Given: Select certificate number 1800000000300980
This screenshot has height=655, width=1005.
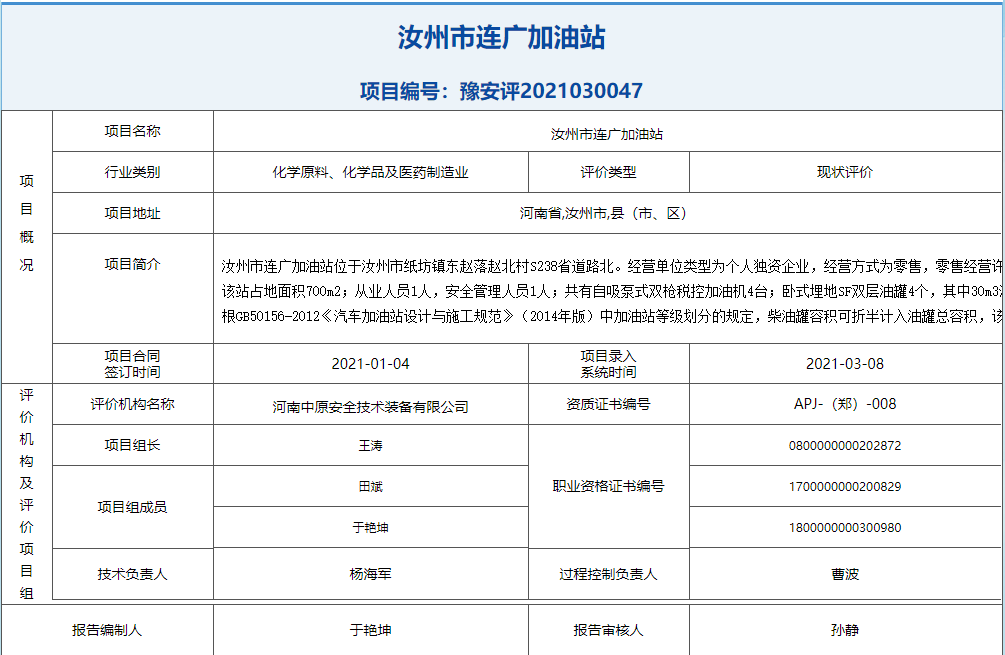Looking at the screenshot, I should click(845, 527).
